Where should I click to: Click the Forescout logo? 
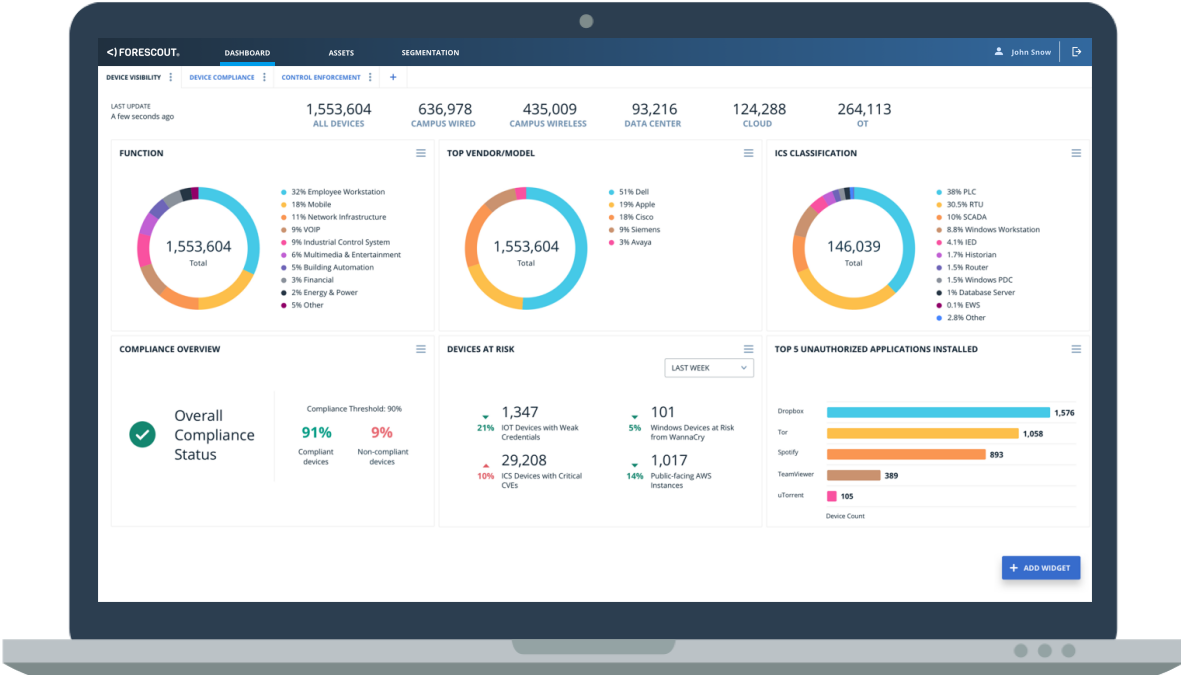[x=142, y=52]
